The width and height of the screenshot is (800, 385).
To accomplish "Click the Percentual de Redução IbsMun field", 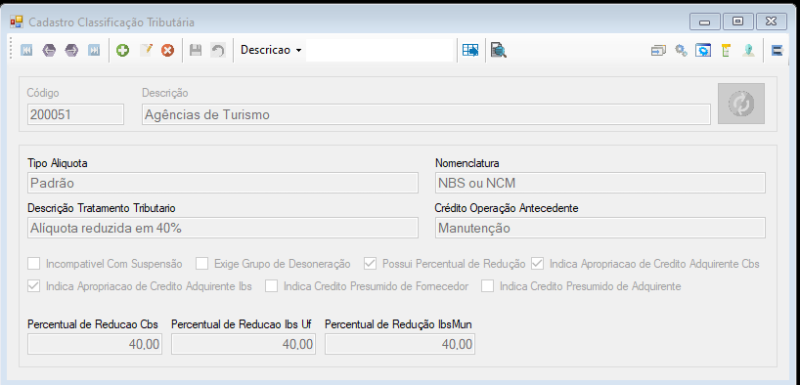I will pyautogui.click(x=400, y=344).
